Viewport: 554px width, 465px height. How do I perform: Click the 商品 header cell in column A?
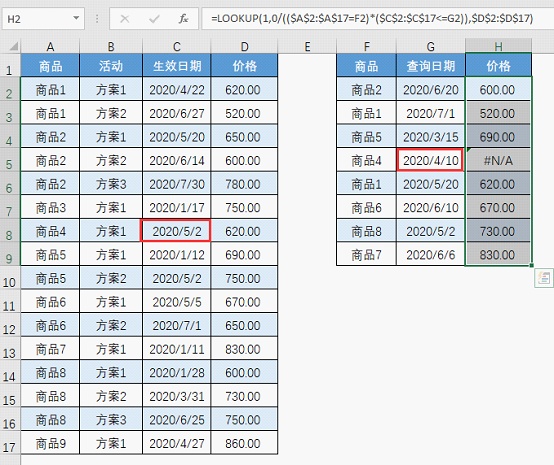[50, 65]
